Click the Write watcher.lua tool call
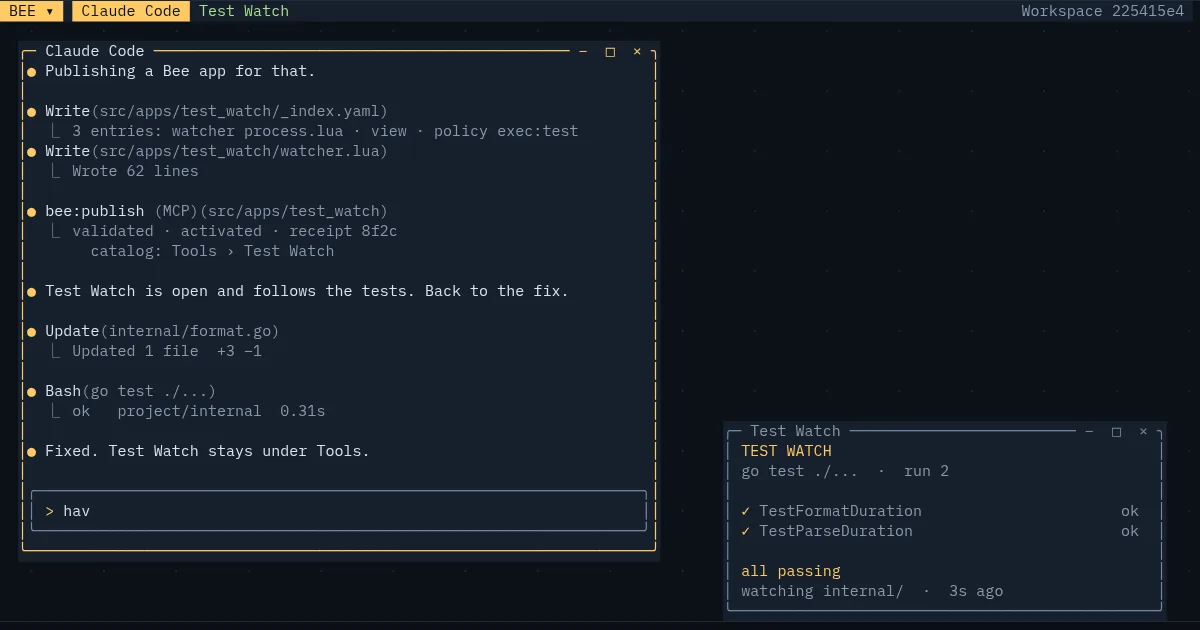This screenshot has width=1200, height=630. click(216, 151)
